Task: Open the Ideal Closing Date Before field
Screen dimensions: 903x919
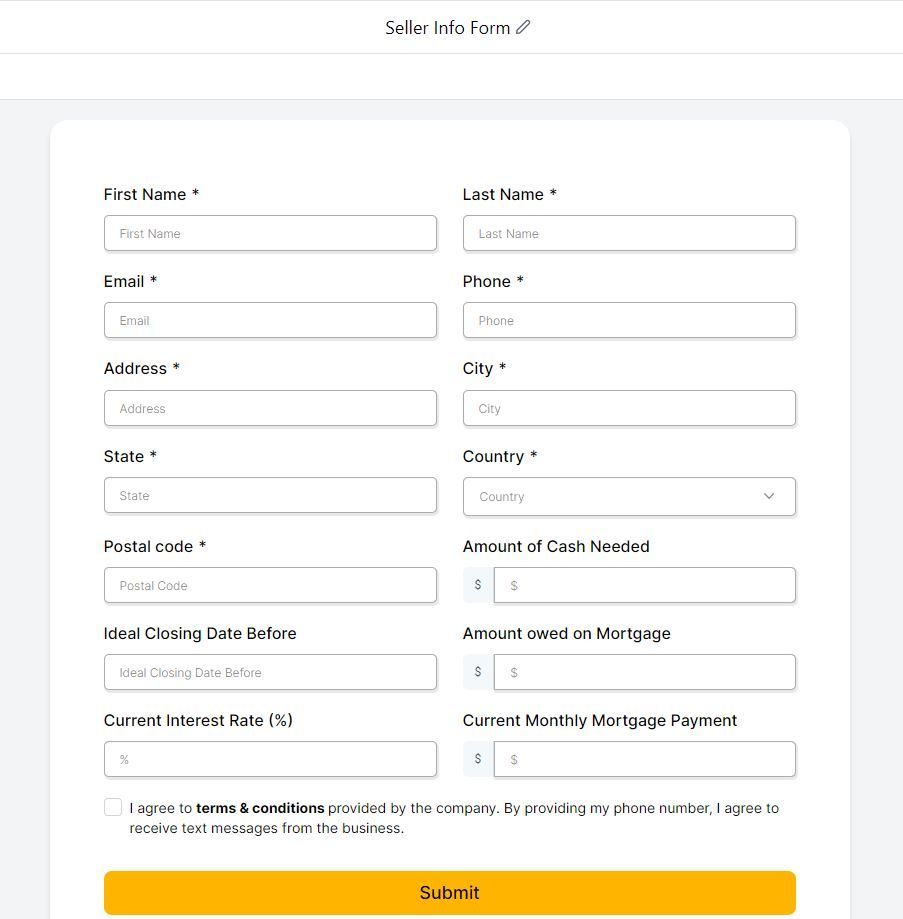Action: tap(270, 672)
